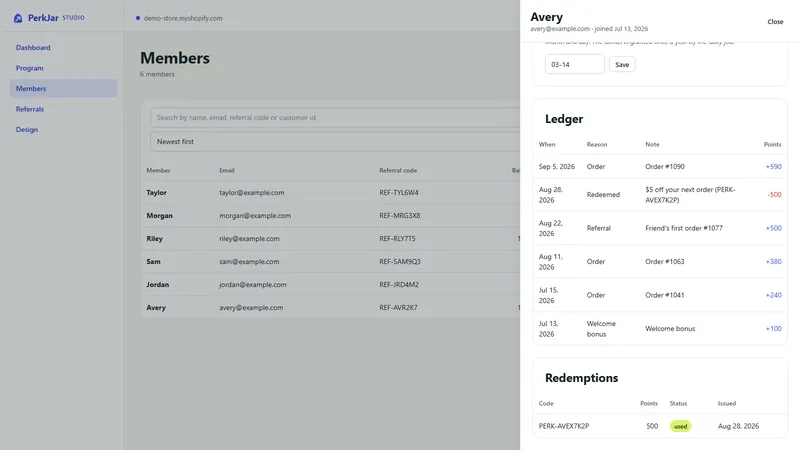The image size is (800, 450).
Task: Click the +100 points value
Action: [773, 329]
